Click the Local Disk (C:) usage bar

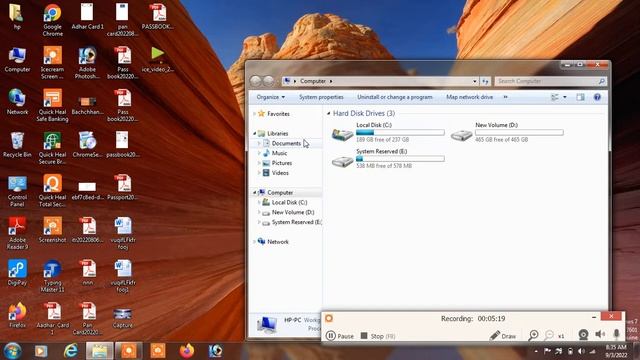pyautogui.click(x=400, y=132)
